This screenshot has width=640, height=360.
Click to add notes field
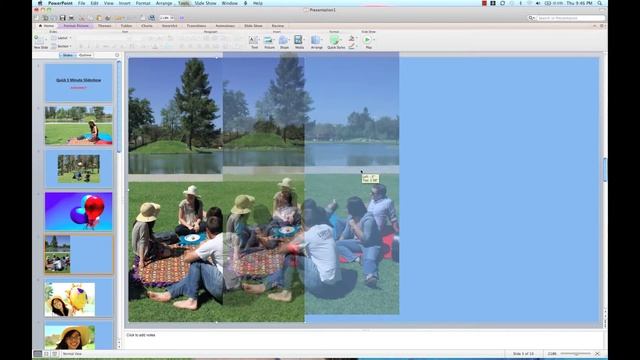(363, 340)
